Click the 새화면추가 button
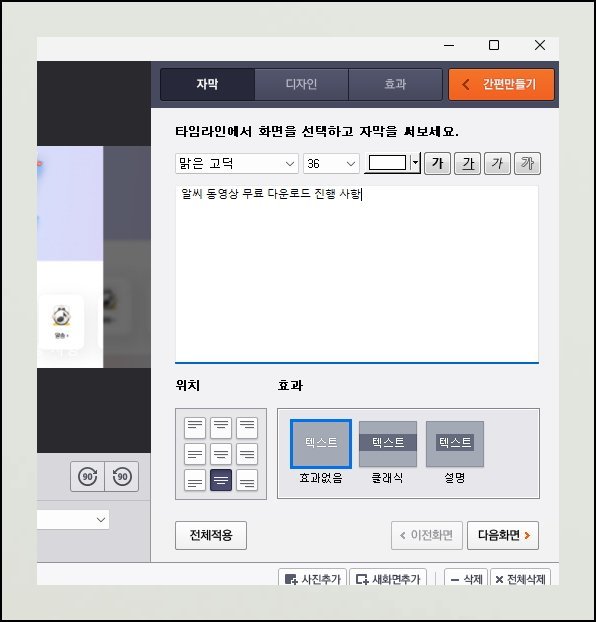596x622 pixels. [x=388, y=578]
